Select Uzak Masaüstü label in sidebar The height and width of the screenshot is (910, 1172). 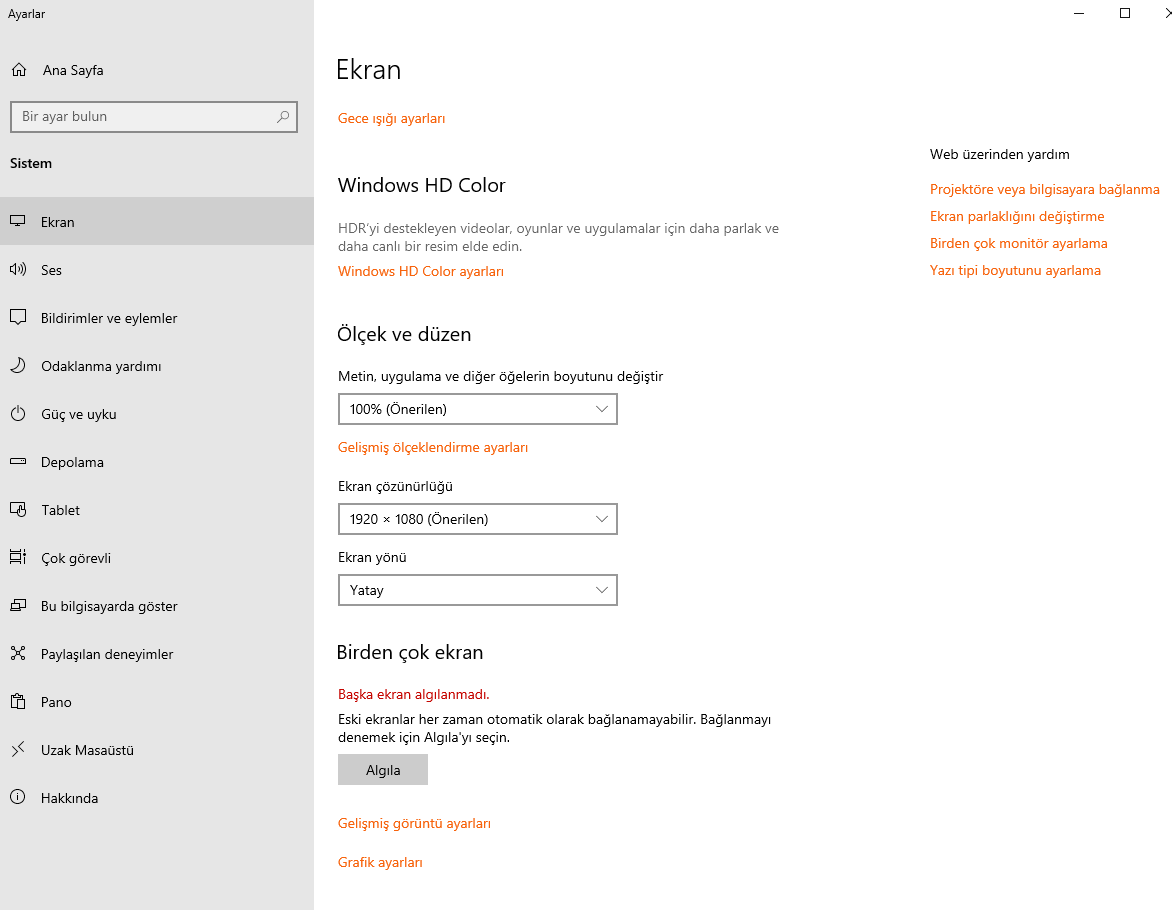(87, 750)
